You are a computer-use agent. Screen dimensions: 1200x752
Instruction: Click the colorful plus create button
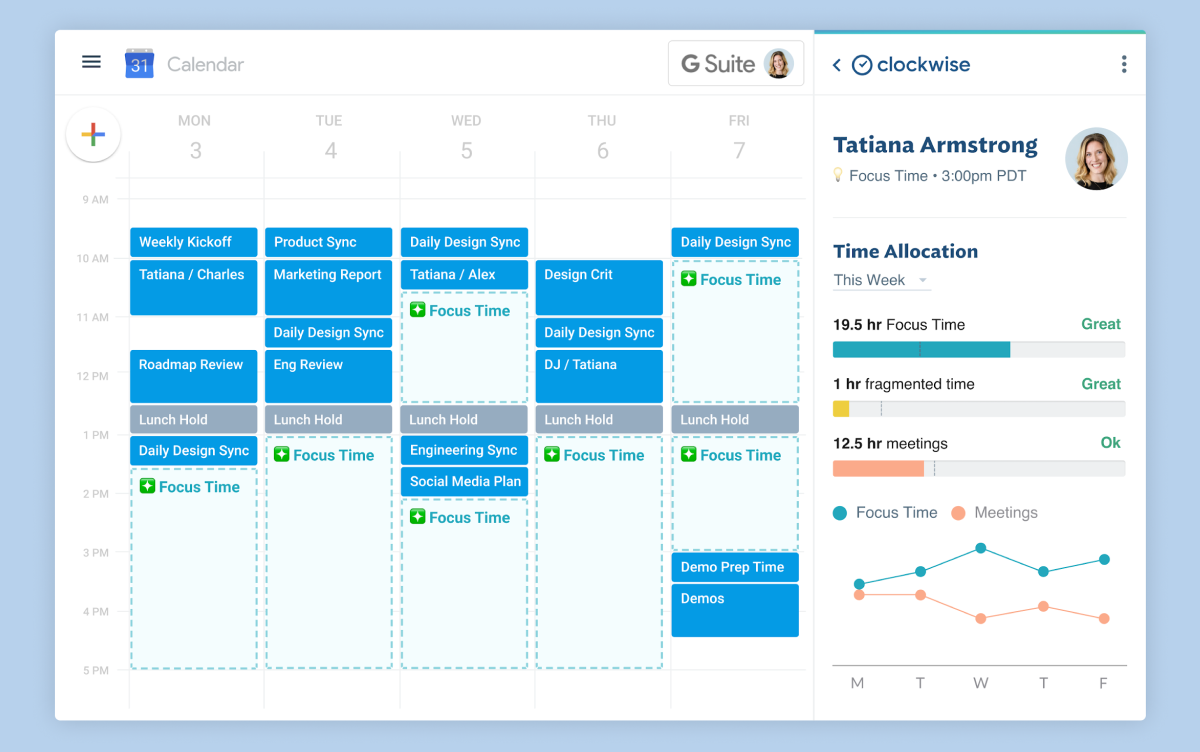coord(93,135)
